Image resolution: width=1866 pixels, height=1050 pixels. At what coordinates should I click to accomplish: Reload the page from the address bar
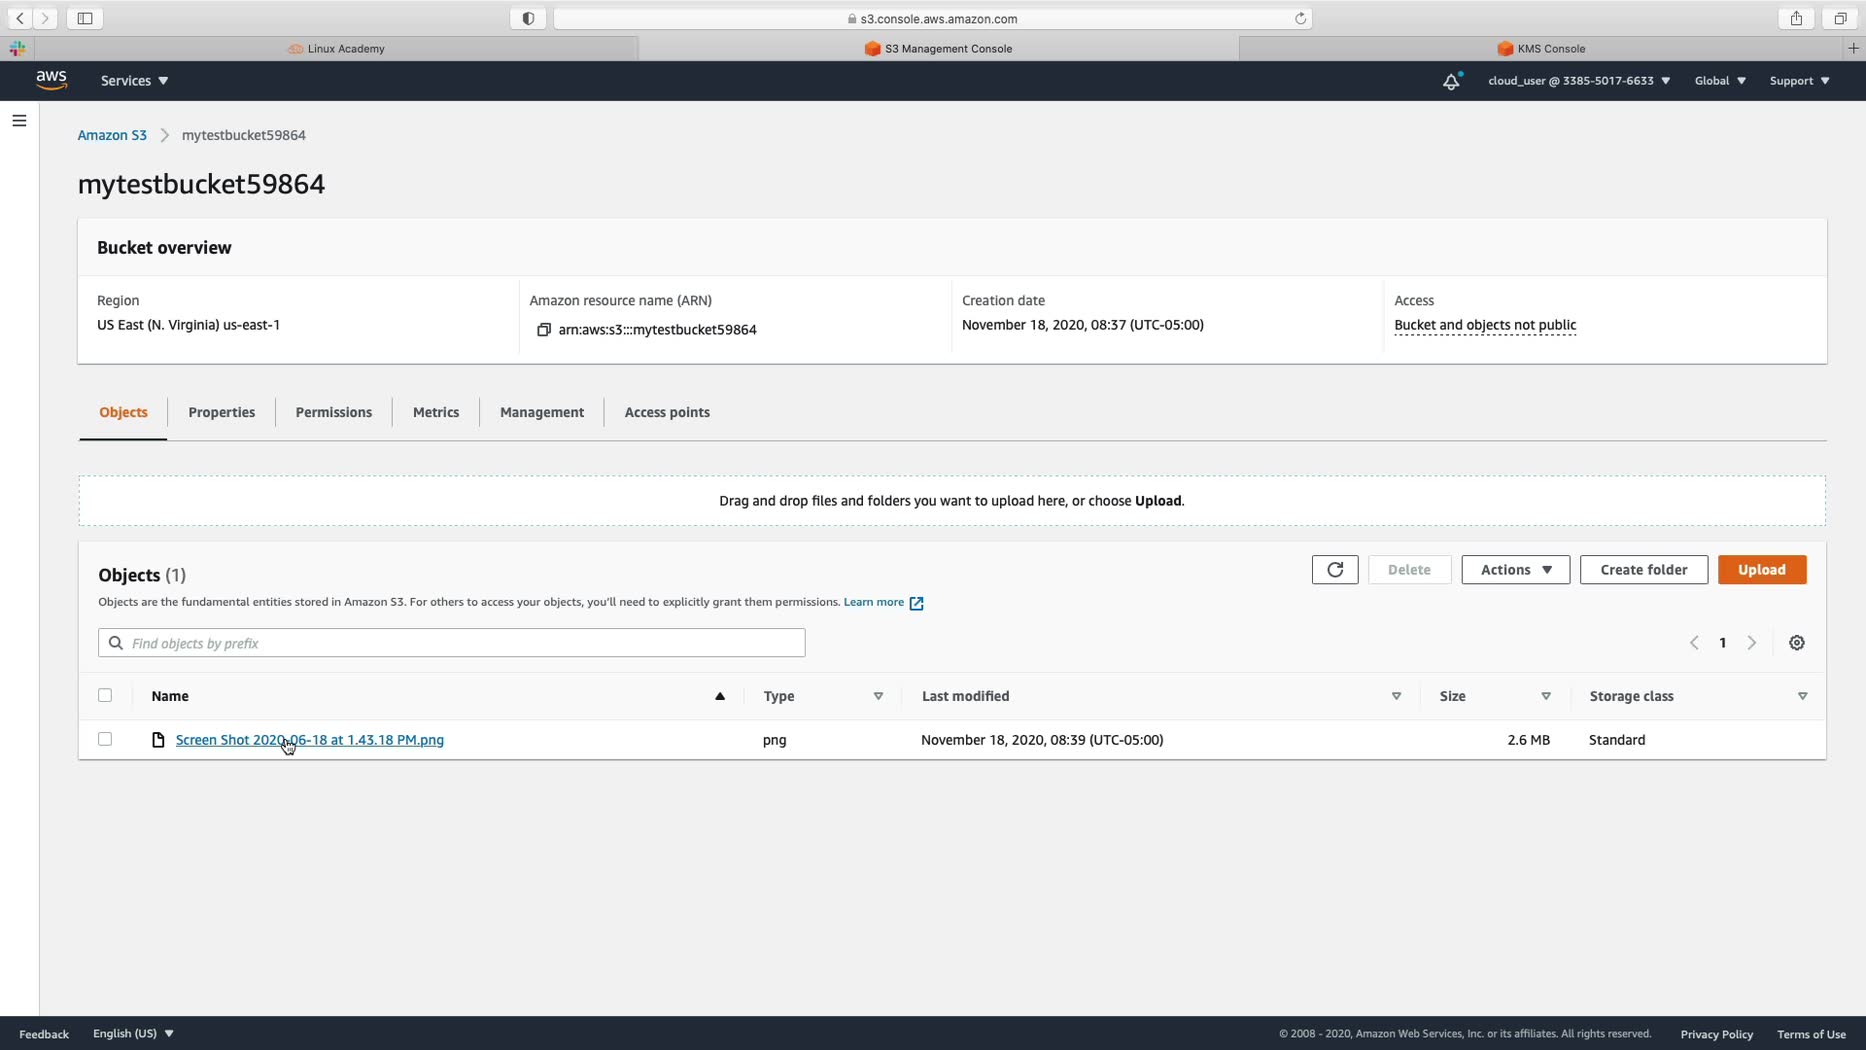click(1300, 18)
